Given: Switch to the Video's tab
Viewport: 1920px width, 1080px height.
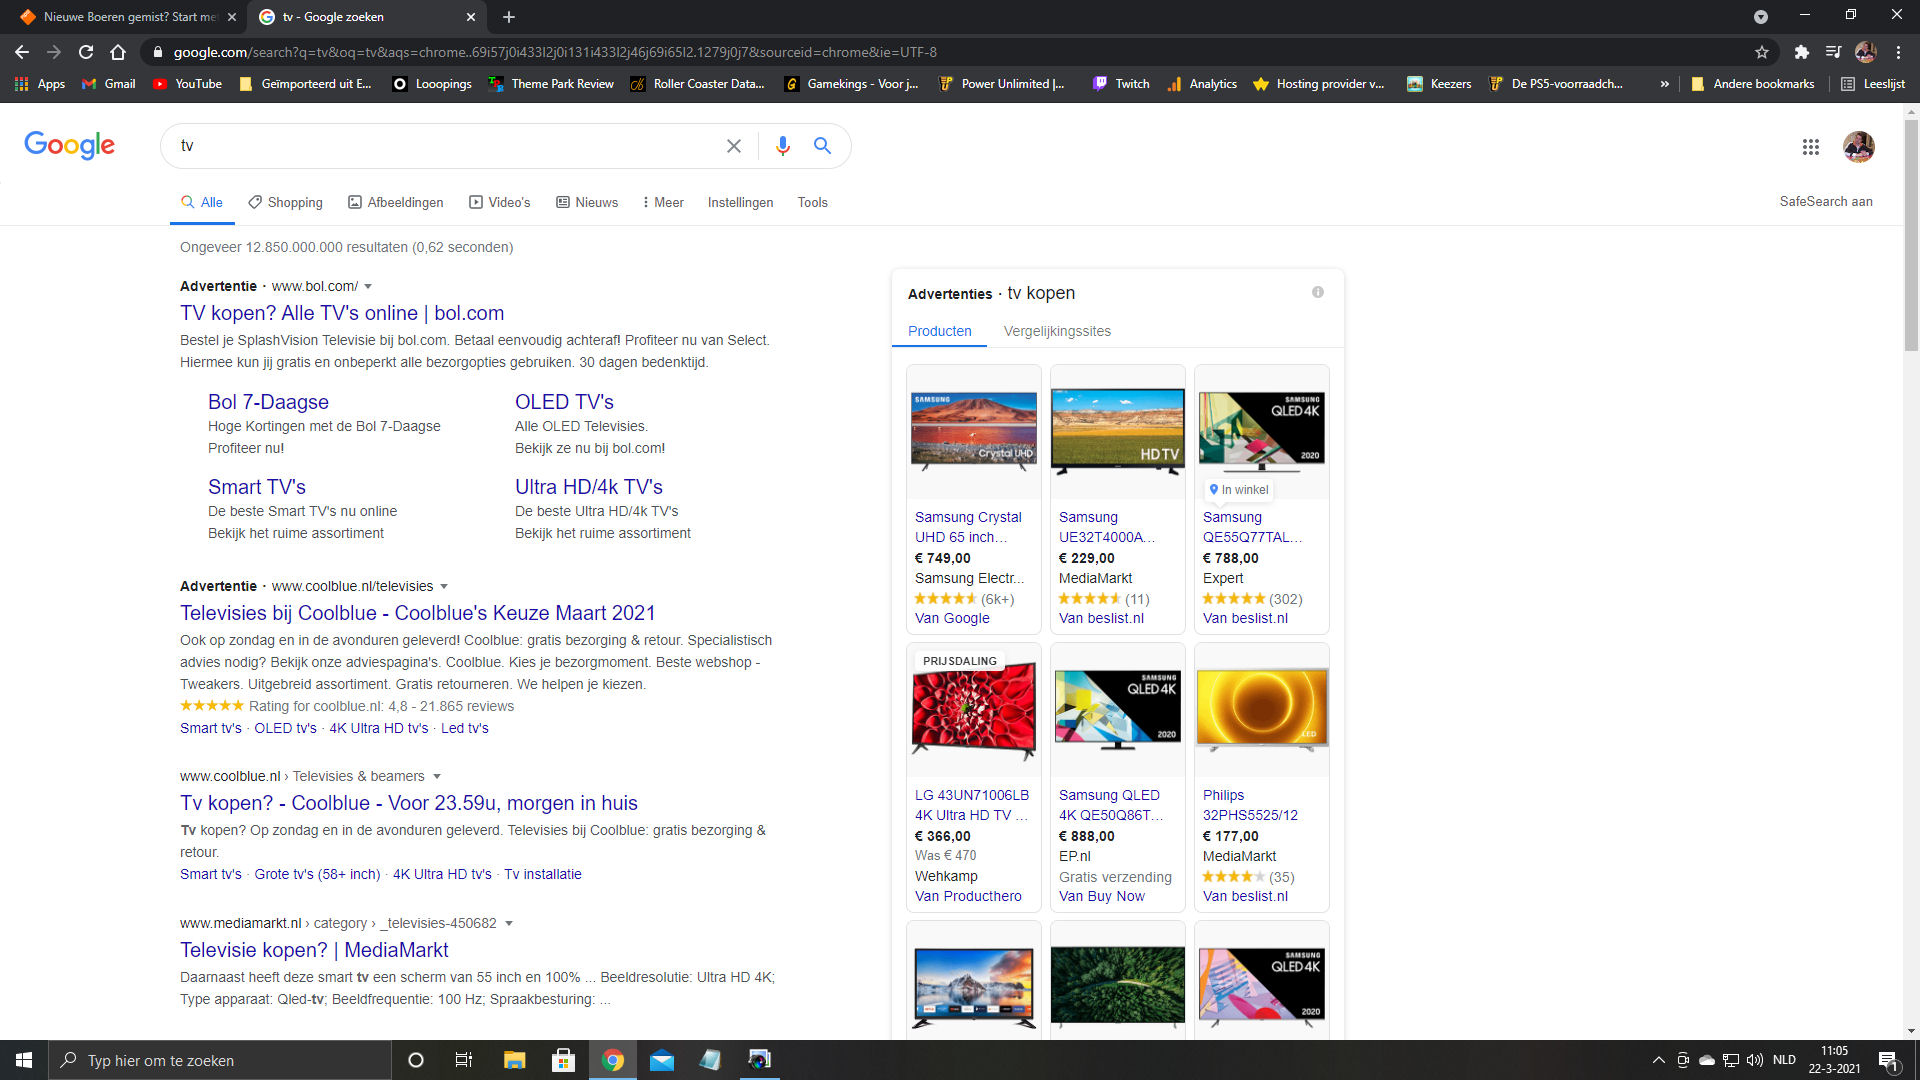Looking at the screenshot, I should (x=499, y=202).
